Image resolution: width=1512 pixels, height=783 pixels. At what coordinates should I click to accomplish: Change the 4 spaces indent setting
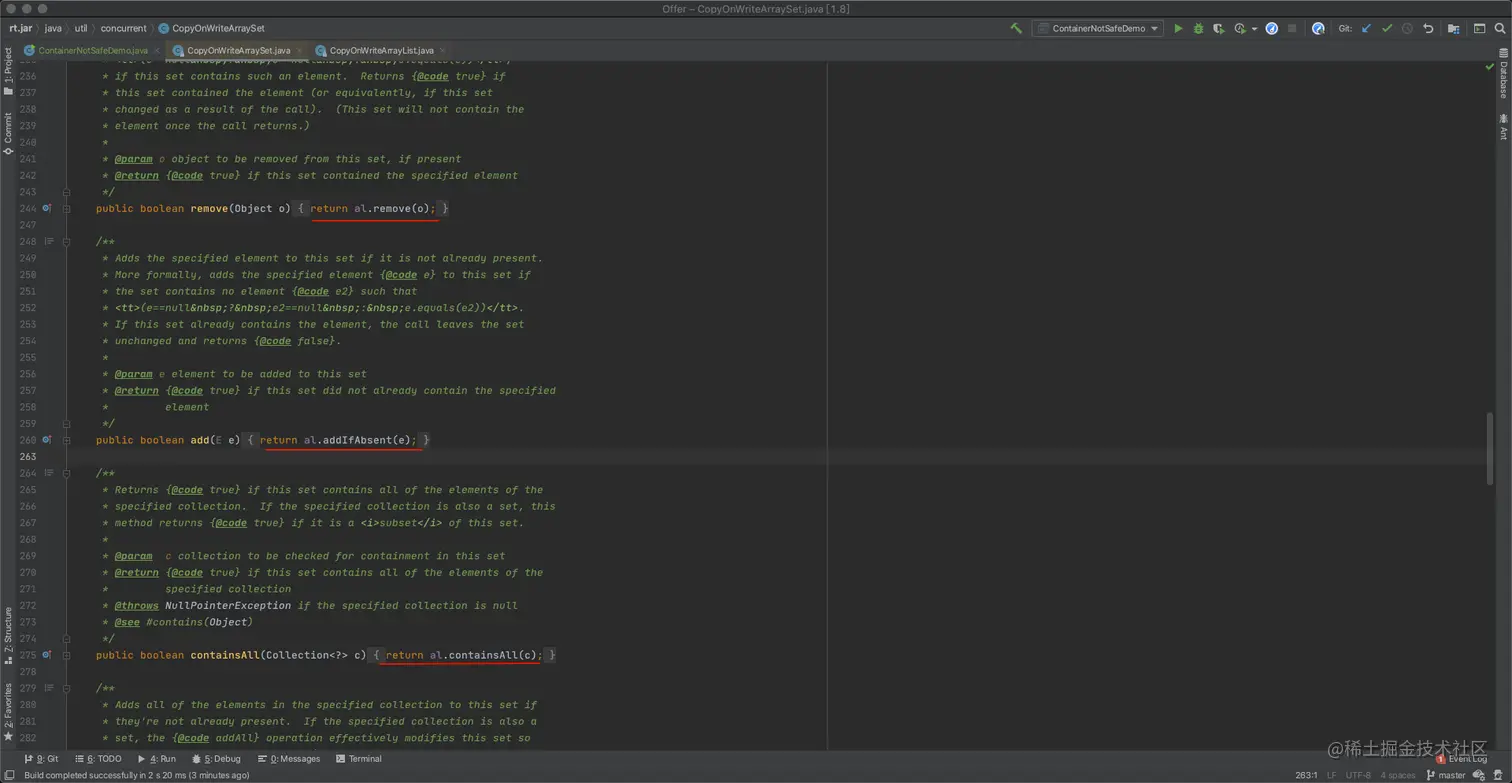[x=1398, y=775]
